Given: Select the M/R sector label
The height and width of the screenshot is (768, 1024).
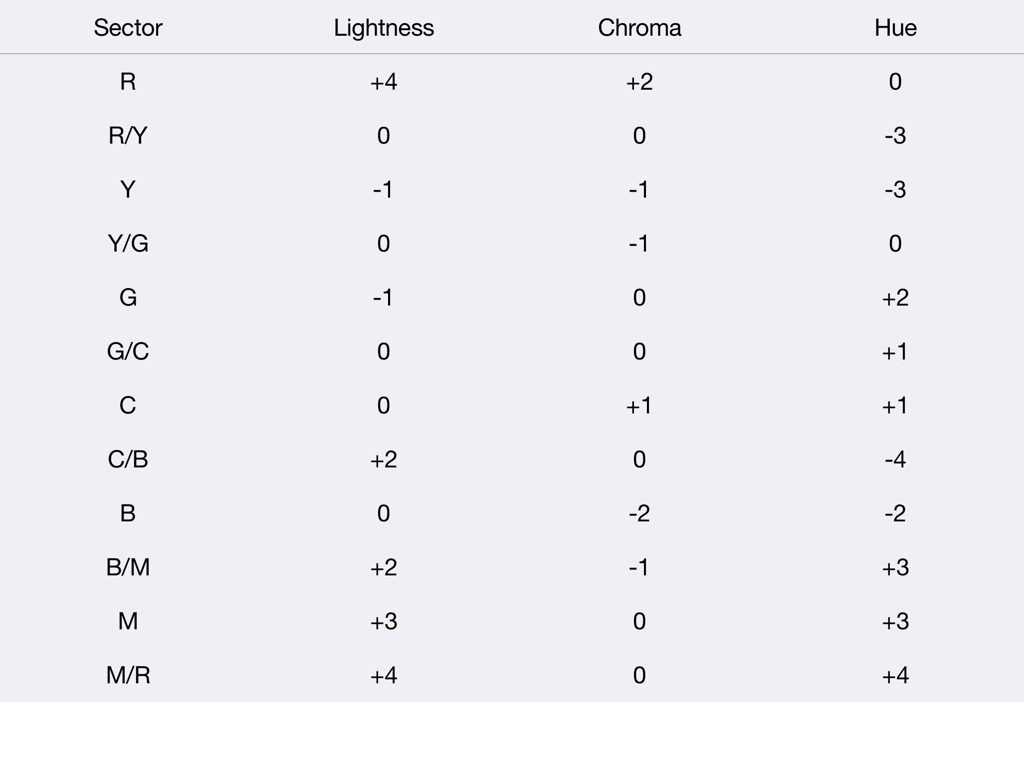Looking at the screenshot, I should [128, 675].
